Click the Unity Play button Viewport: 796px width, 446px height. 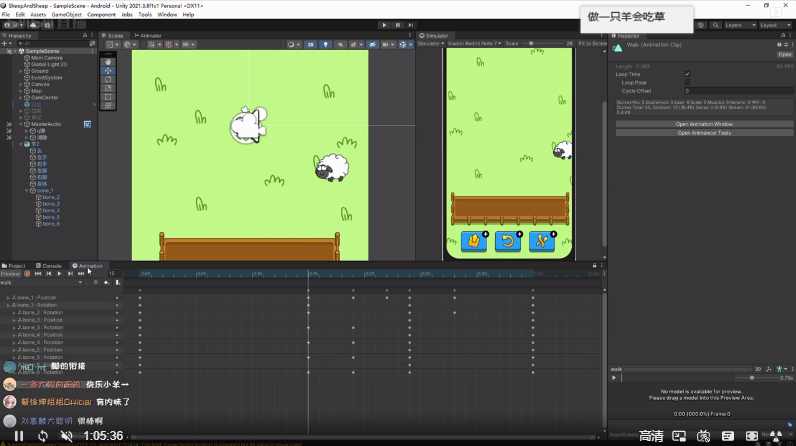[x=384, y=25]
